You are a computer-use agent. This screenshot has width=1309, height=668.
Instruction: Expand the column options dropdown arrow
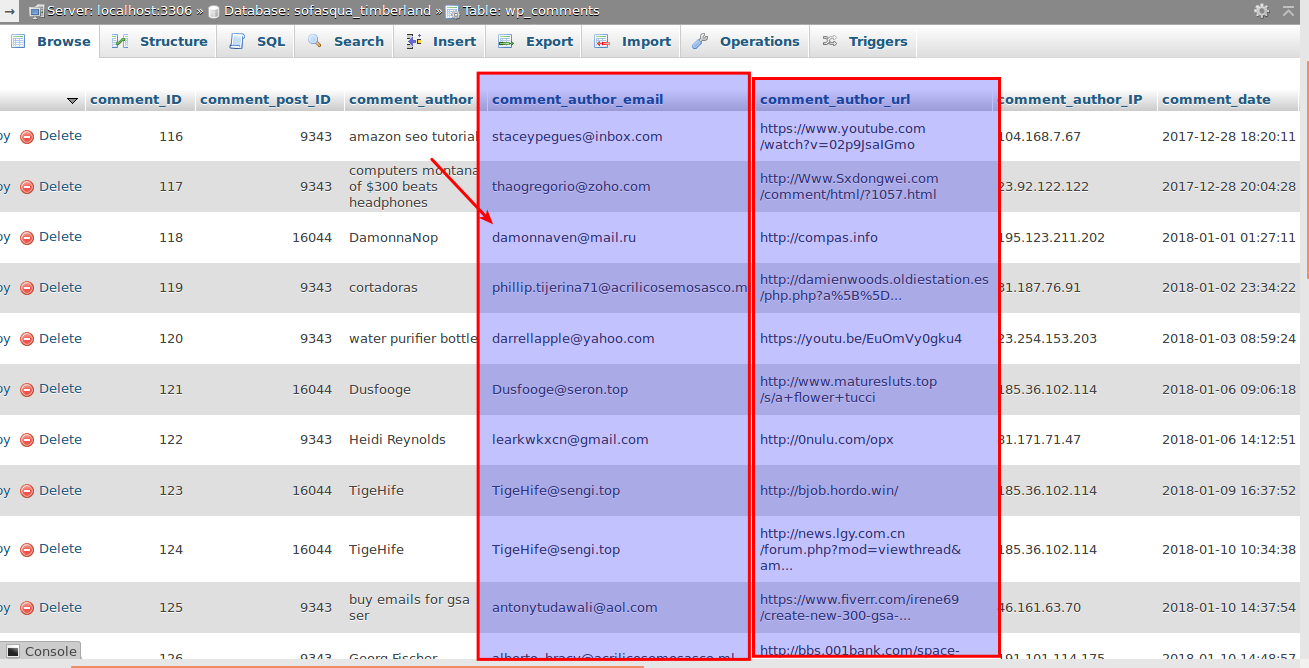point(72,101)
